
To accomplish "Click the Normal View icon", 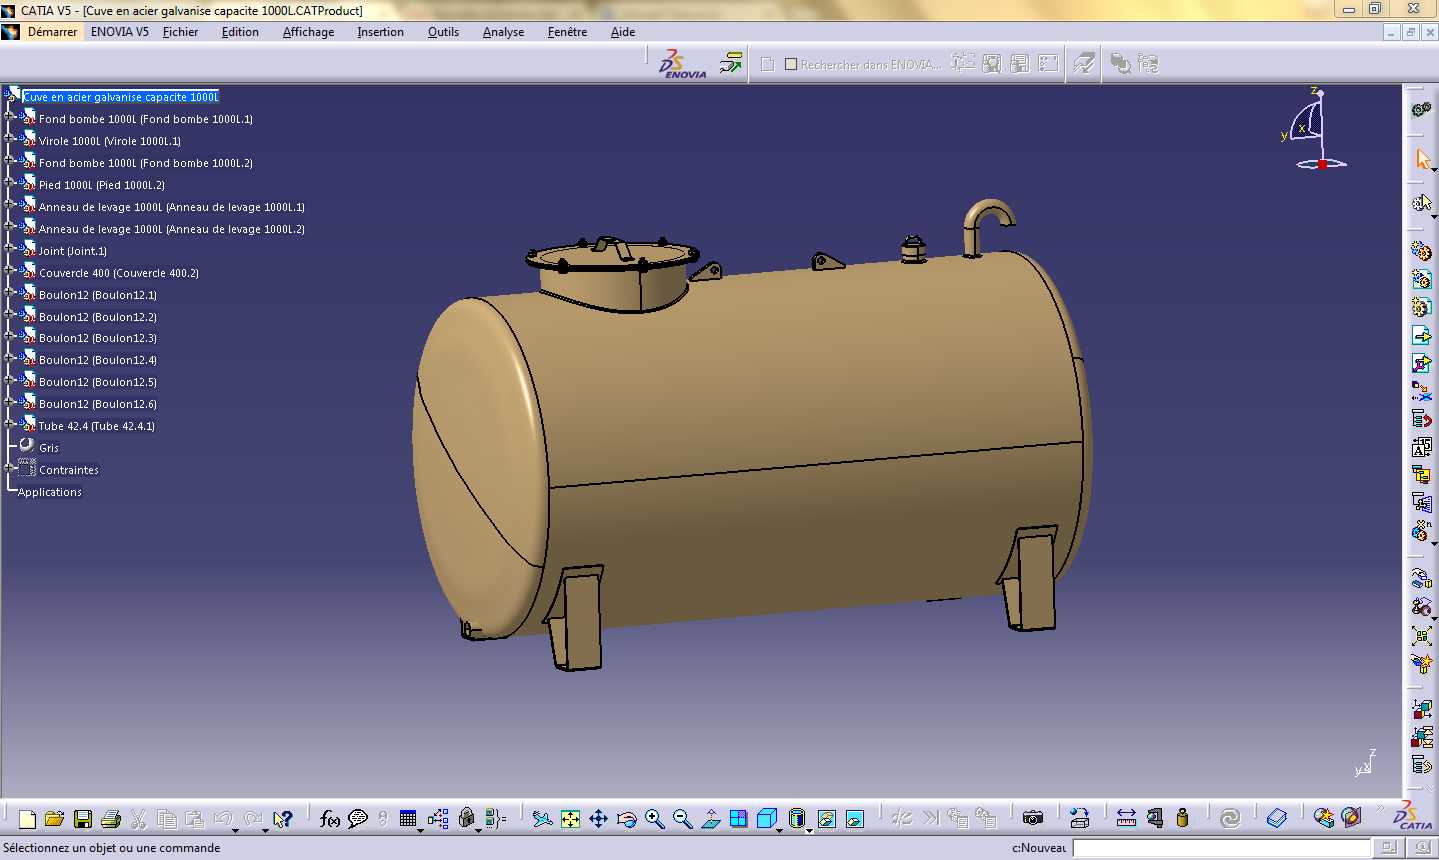I will tap(711, 819).
